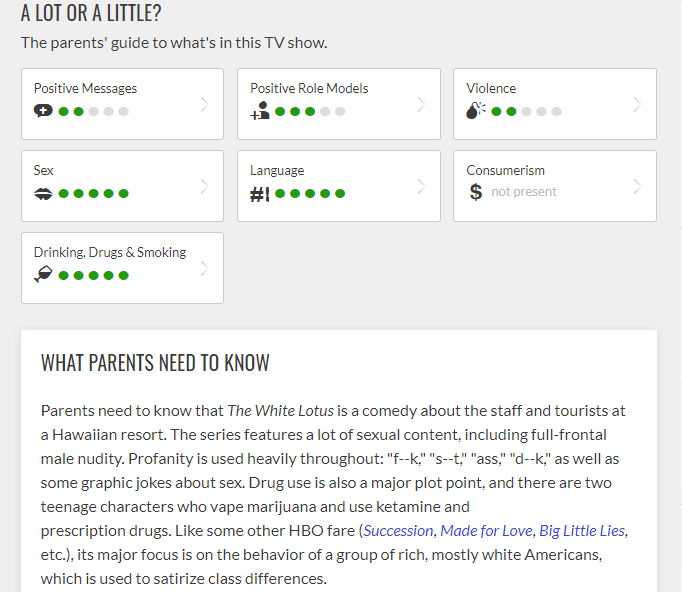Click the Language five-dot rating
This screenshot has height=592, width=682.
(310, 194)
